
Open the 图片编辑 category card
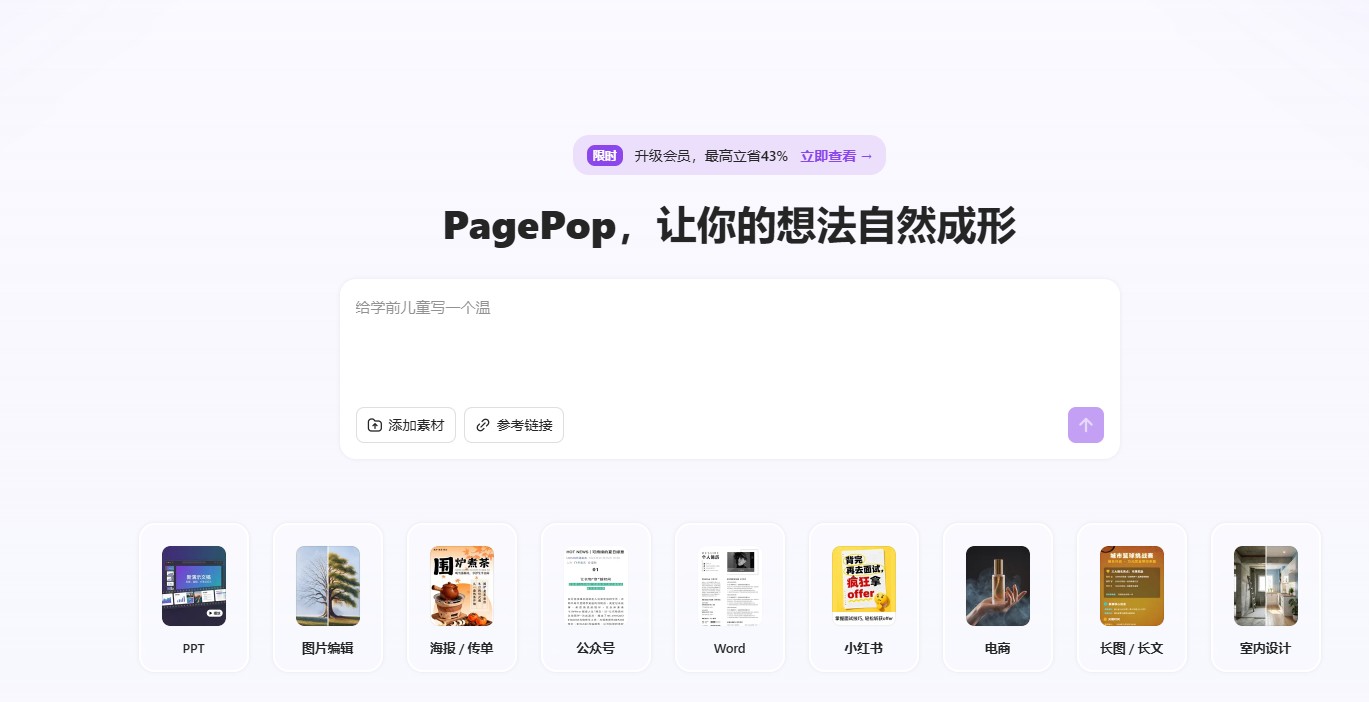[328, 597]
